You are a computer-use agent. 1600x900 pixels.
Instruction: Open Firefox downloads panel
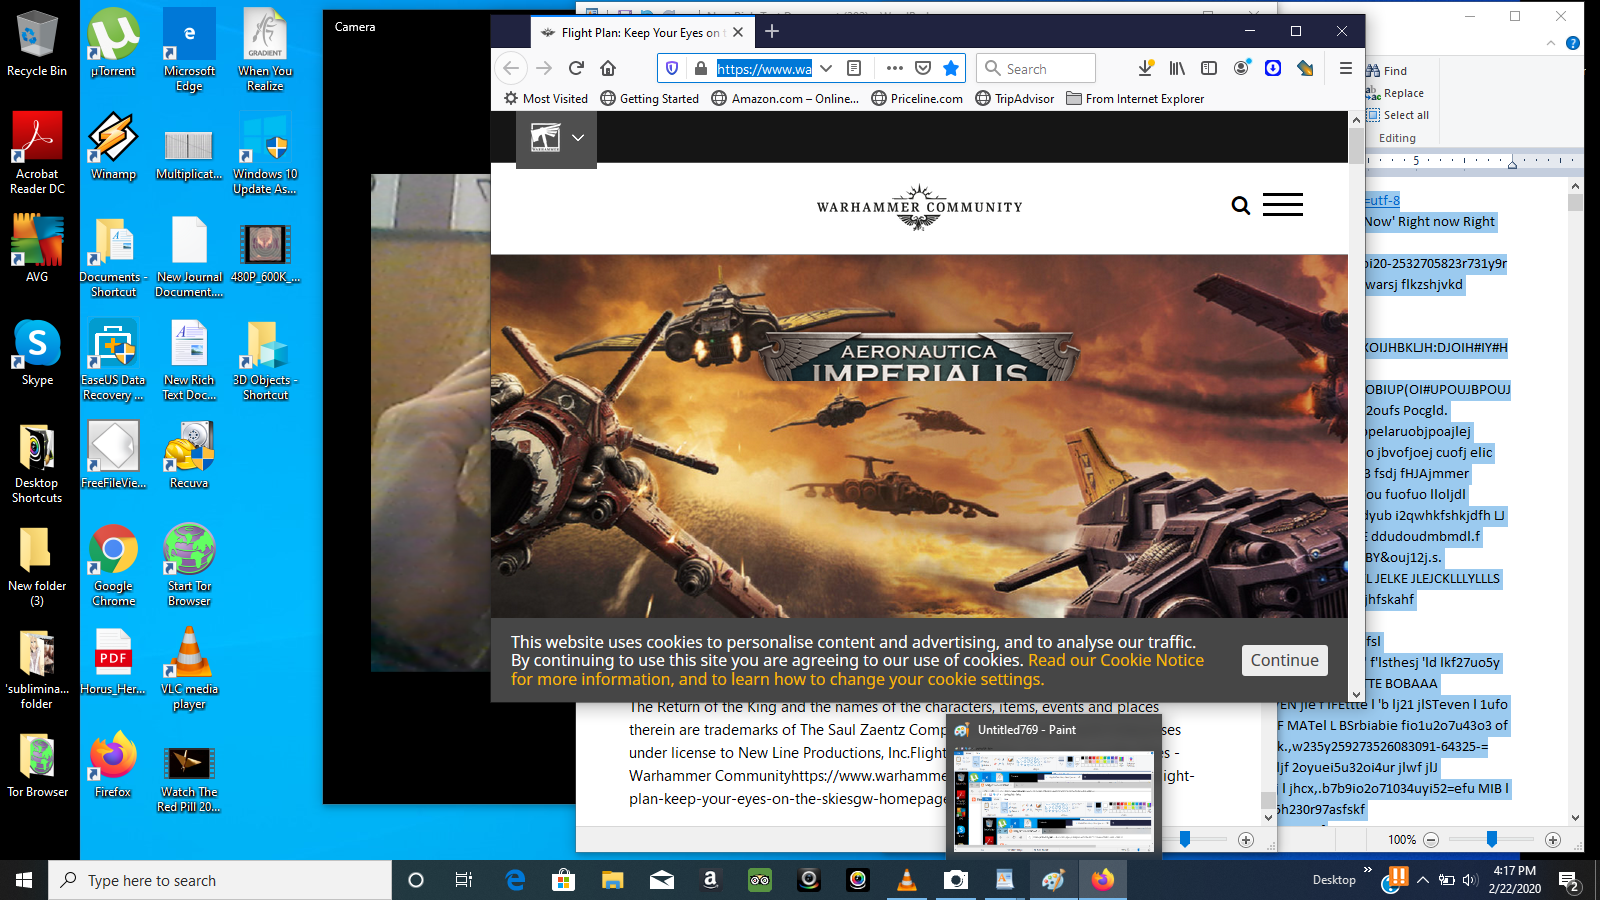pyautogui.click(x=1145, y=68)
